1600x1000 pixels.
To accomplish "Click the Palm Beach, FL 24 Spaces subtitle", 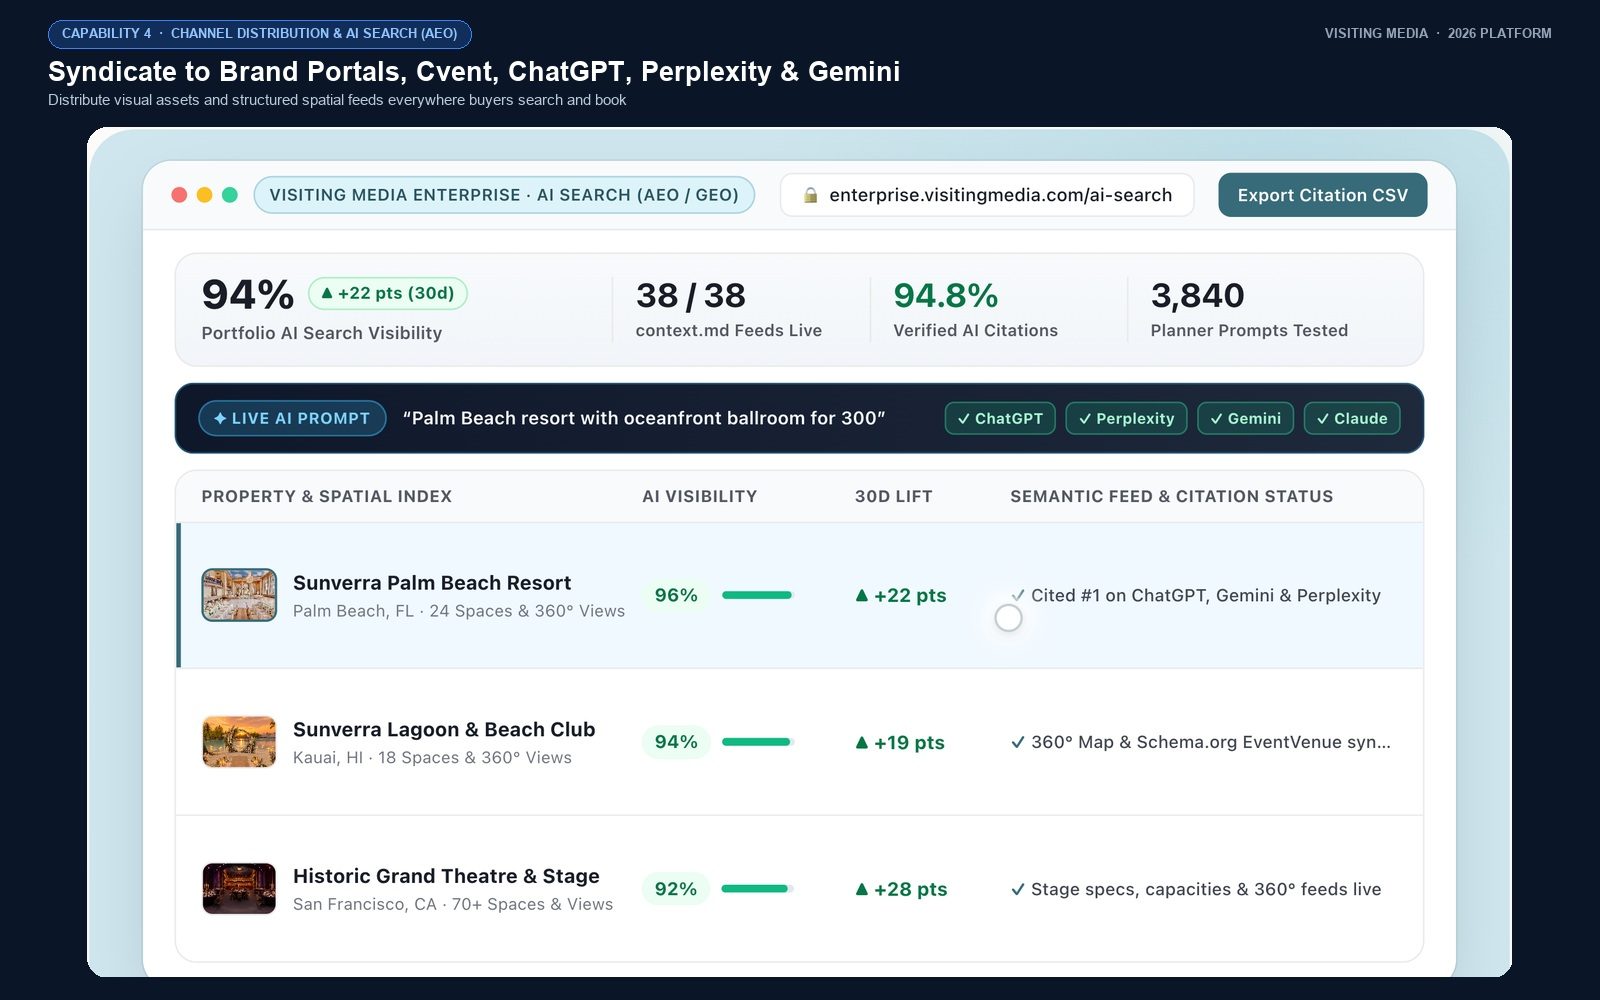I will [x=459, y=611].
